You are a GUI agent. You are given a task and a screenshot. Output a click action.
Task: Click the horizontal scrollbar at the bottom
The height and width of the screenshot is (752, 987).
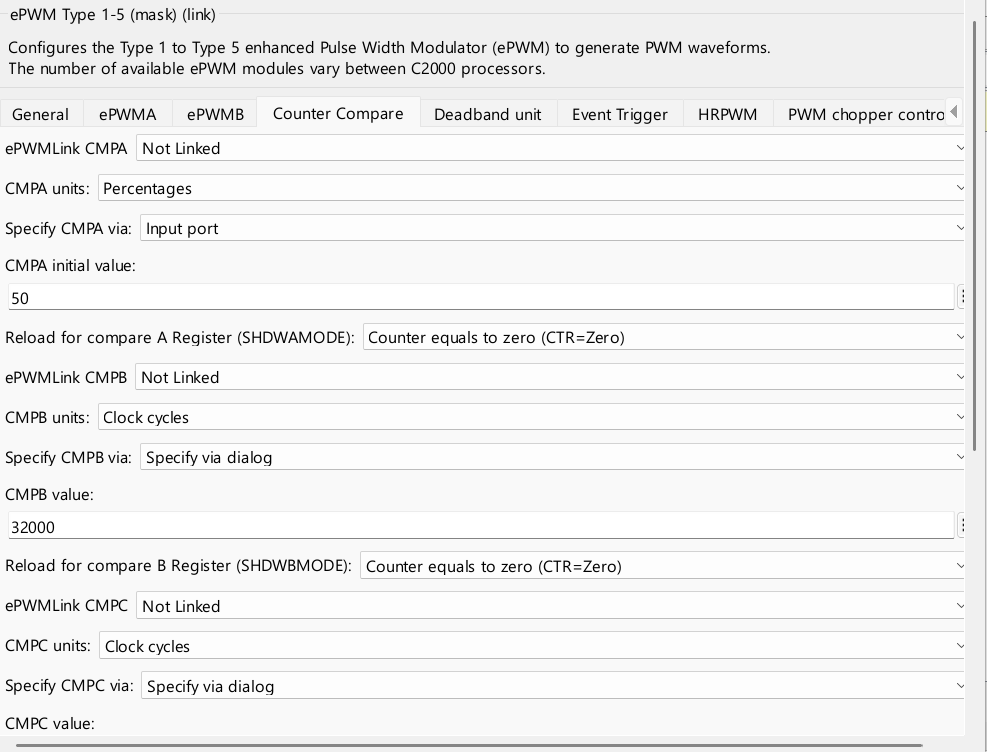[469, 746]
